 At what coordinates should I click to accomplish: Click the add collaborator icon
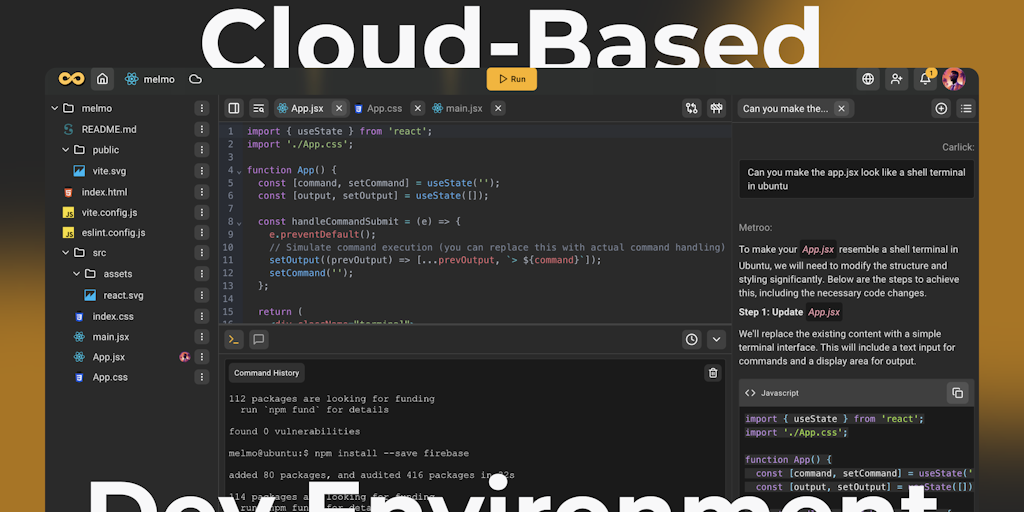(897, 79)
